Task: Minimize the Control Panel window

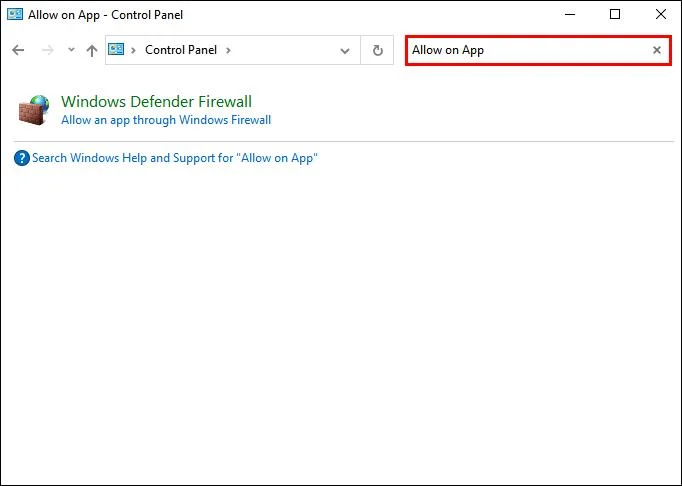Action: click(x=570, y=14)
